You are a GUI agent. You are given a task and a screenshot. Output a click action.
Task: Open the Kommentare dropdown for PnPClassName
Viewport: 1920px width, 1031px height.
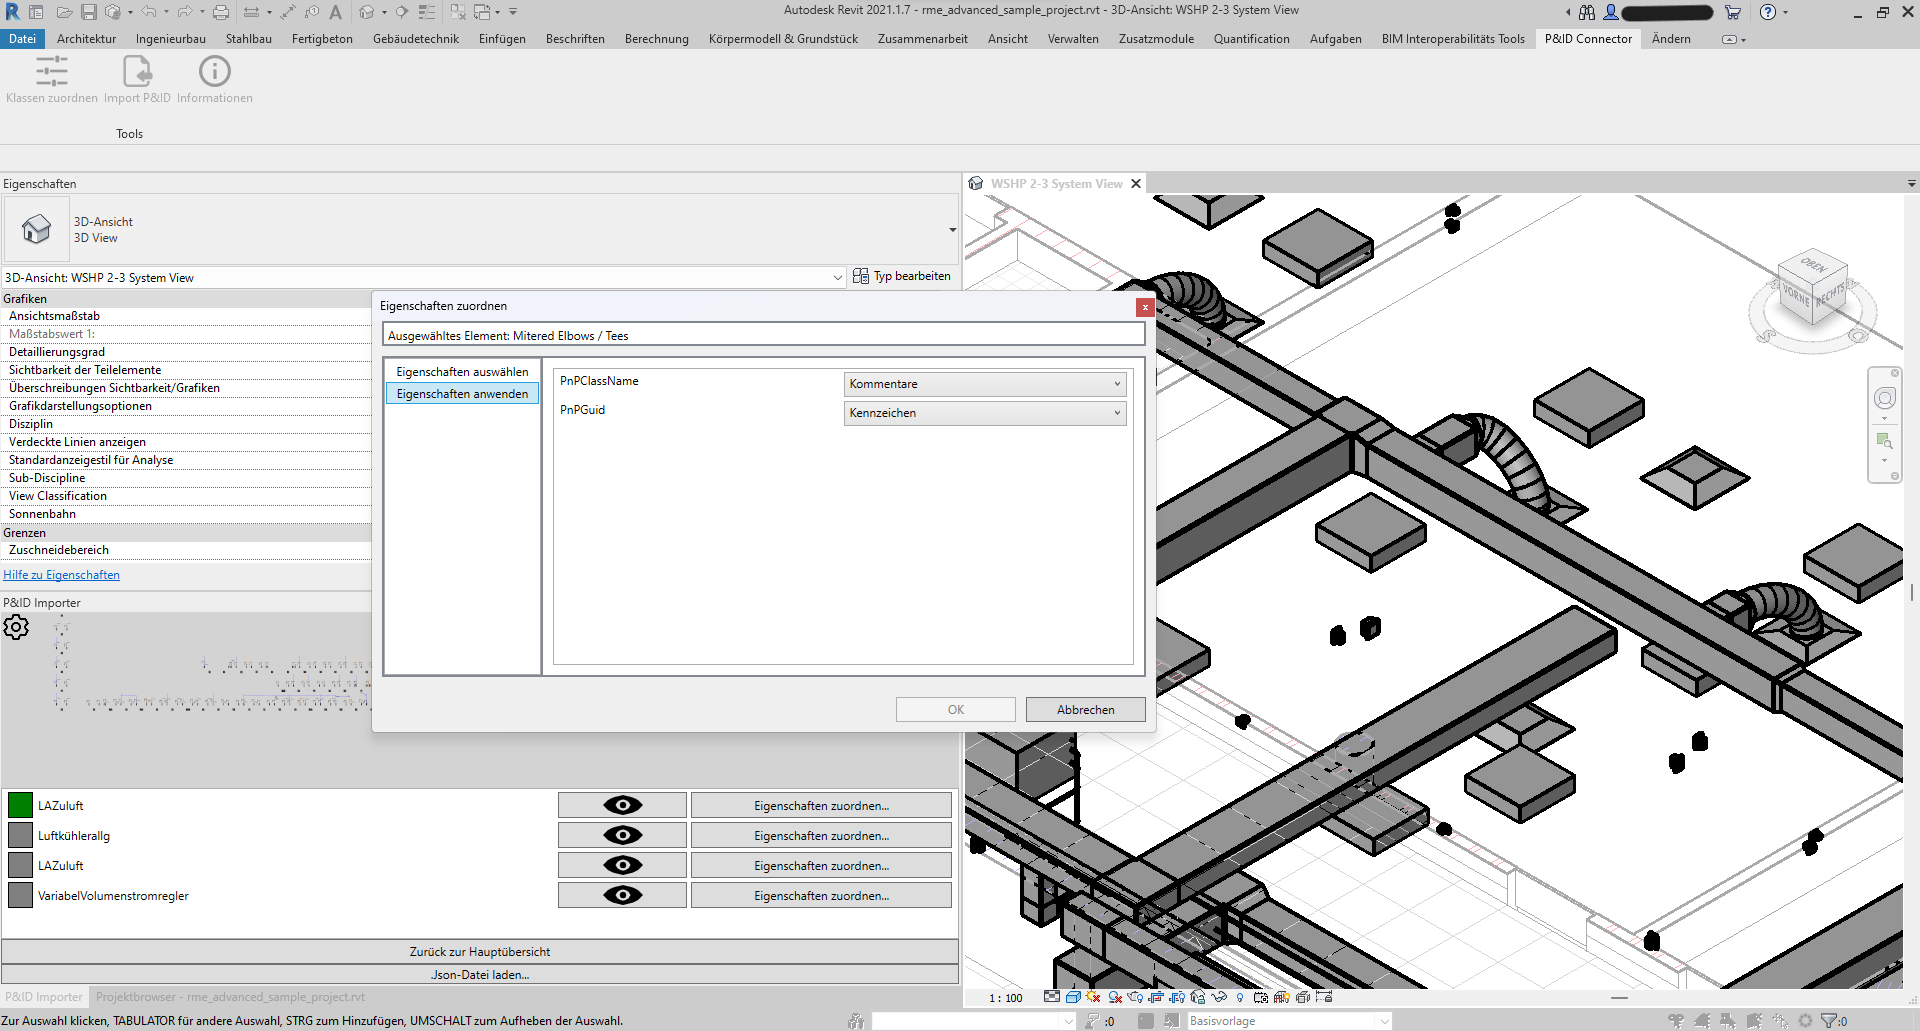pos(1117,384)
